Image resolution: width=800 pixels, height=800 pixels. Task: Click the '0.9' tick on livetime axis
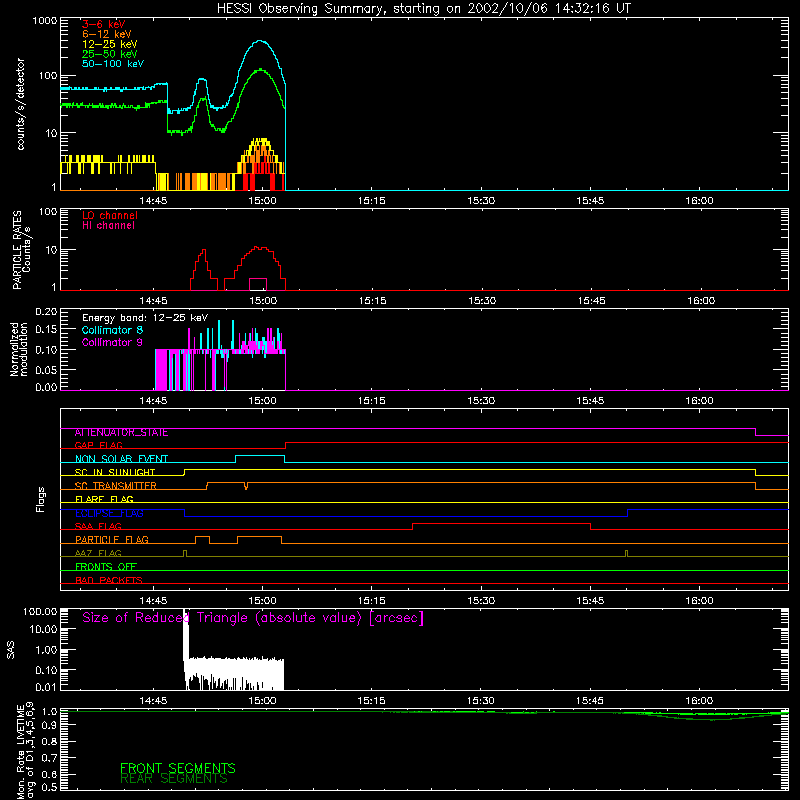coord(49,724)
